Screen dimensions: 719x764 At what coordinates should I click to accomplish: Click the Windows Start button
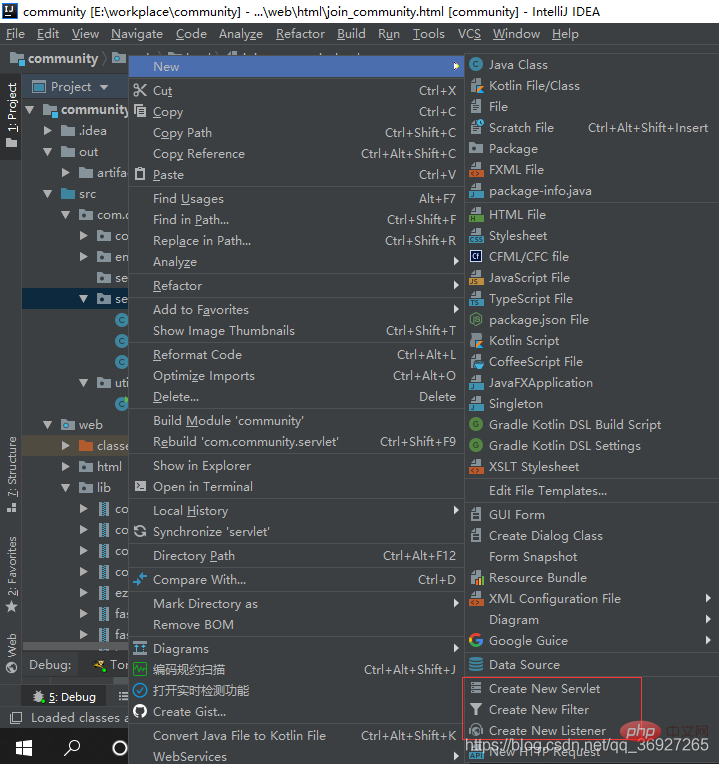(23, 747)
